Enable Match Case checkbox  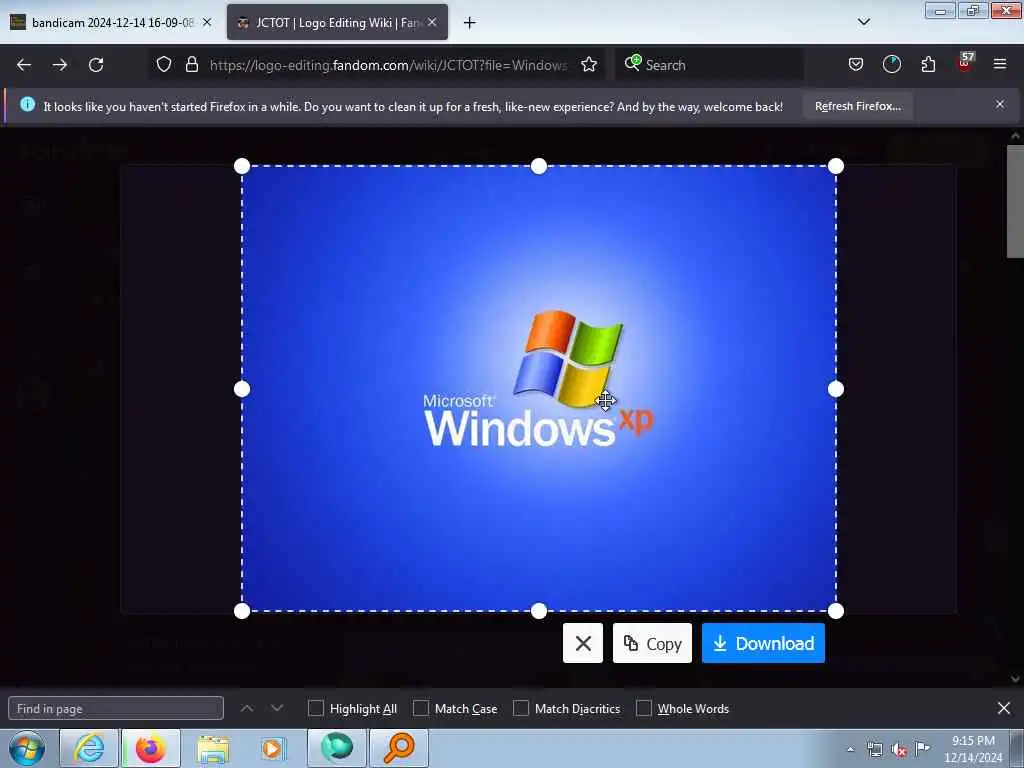tap(421, 709)
